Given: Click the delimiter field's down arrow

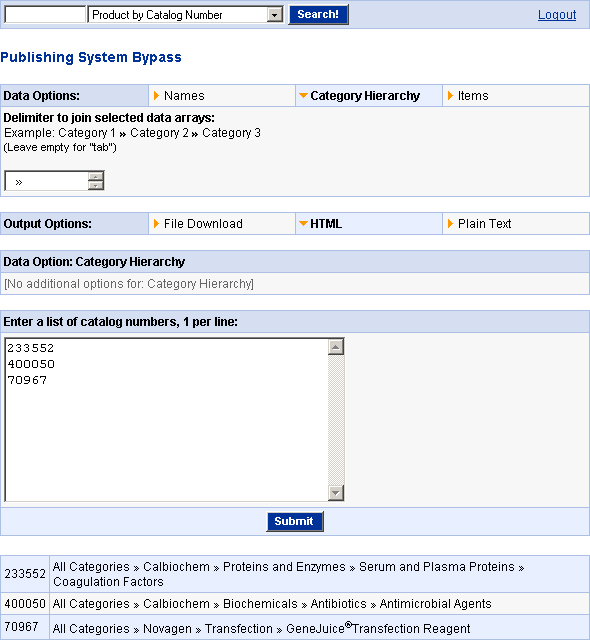Looking at the screenshot, I should click(x=95, y=185).
